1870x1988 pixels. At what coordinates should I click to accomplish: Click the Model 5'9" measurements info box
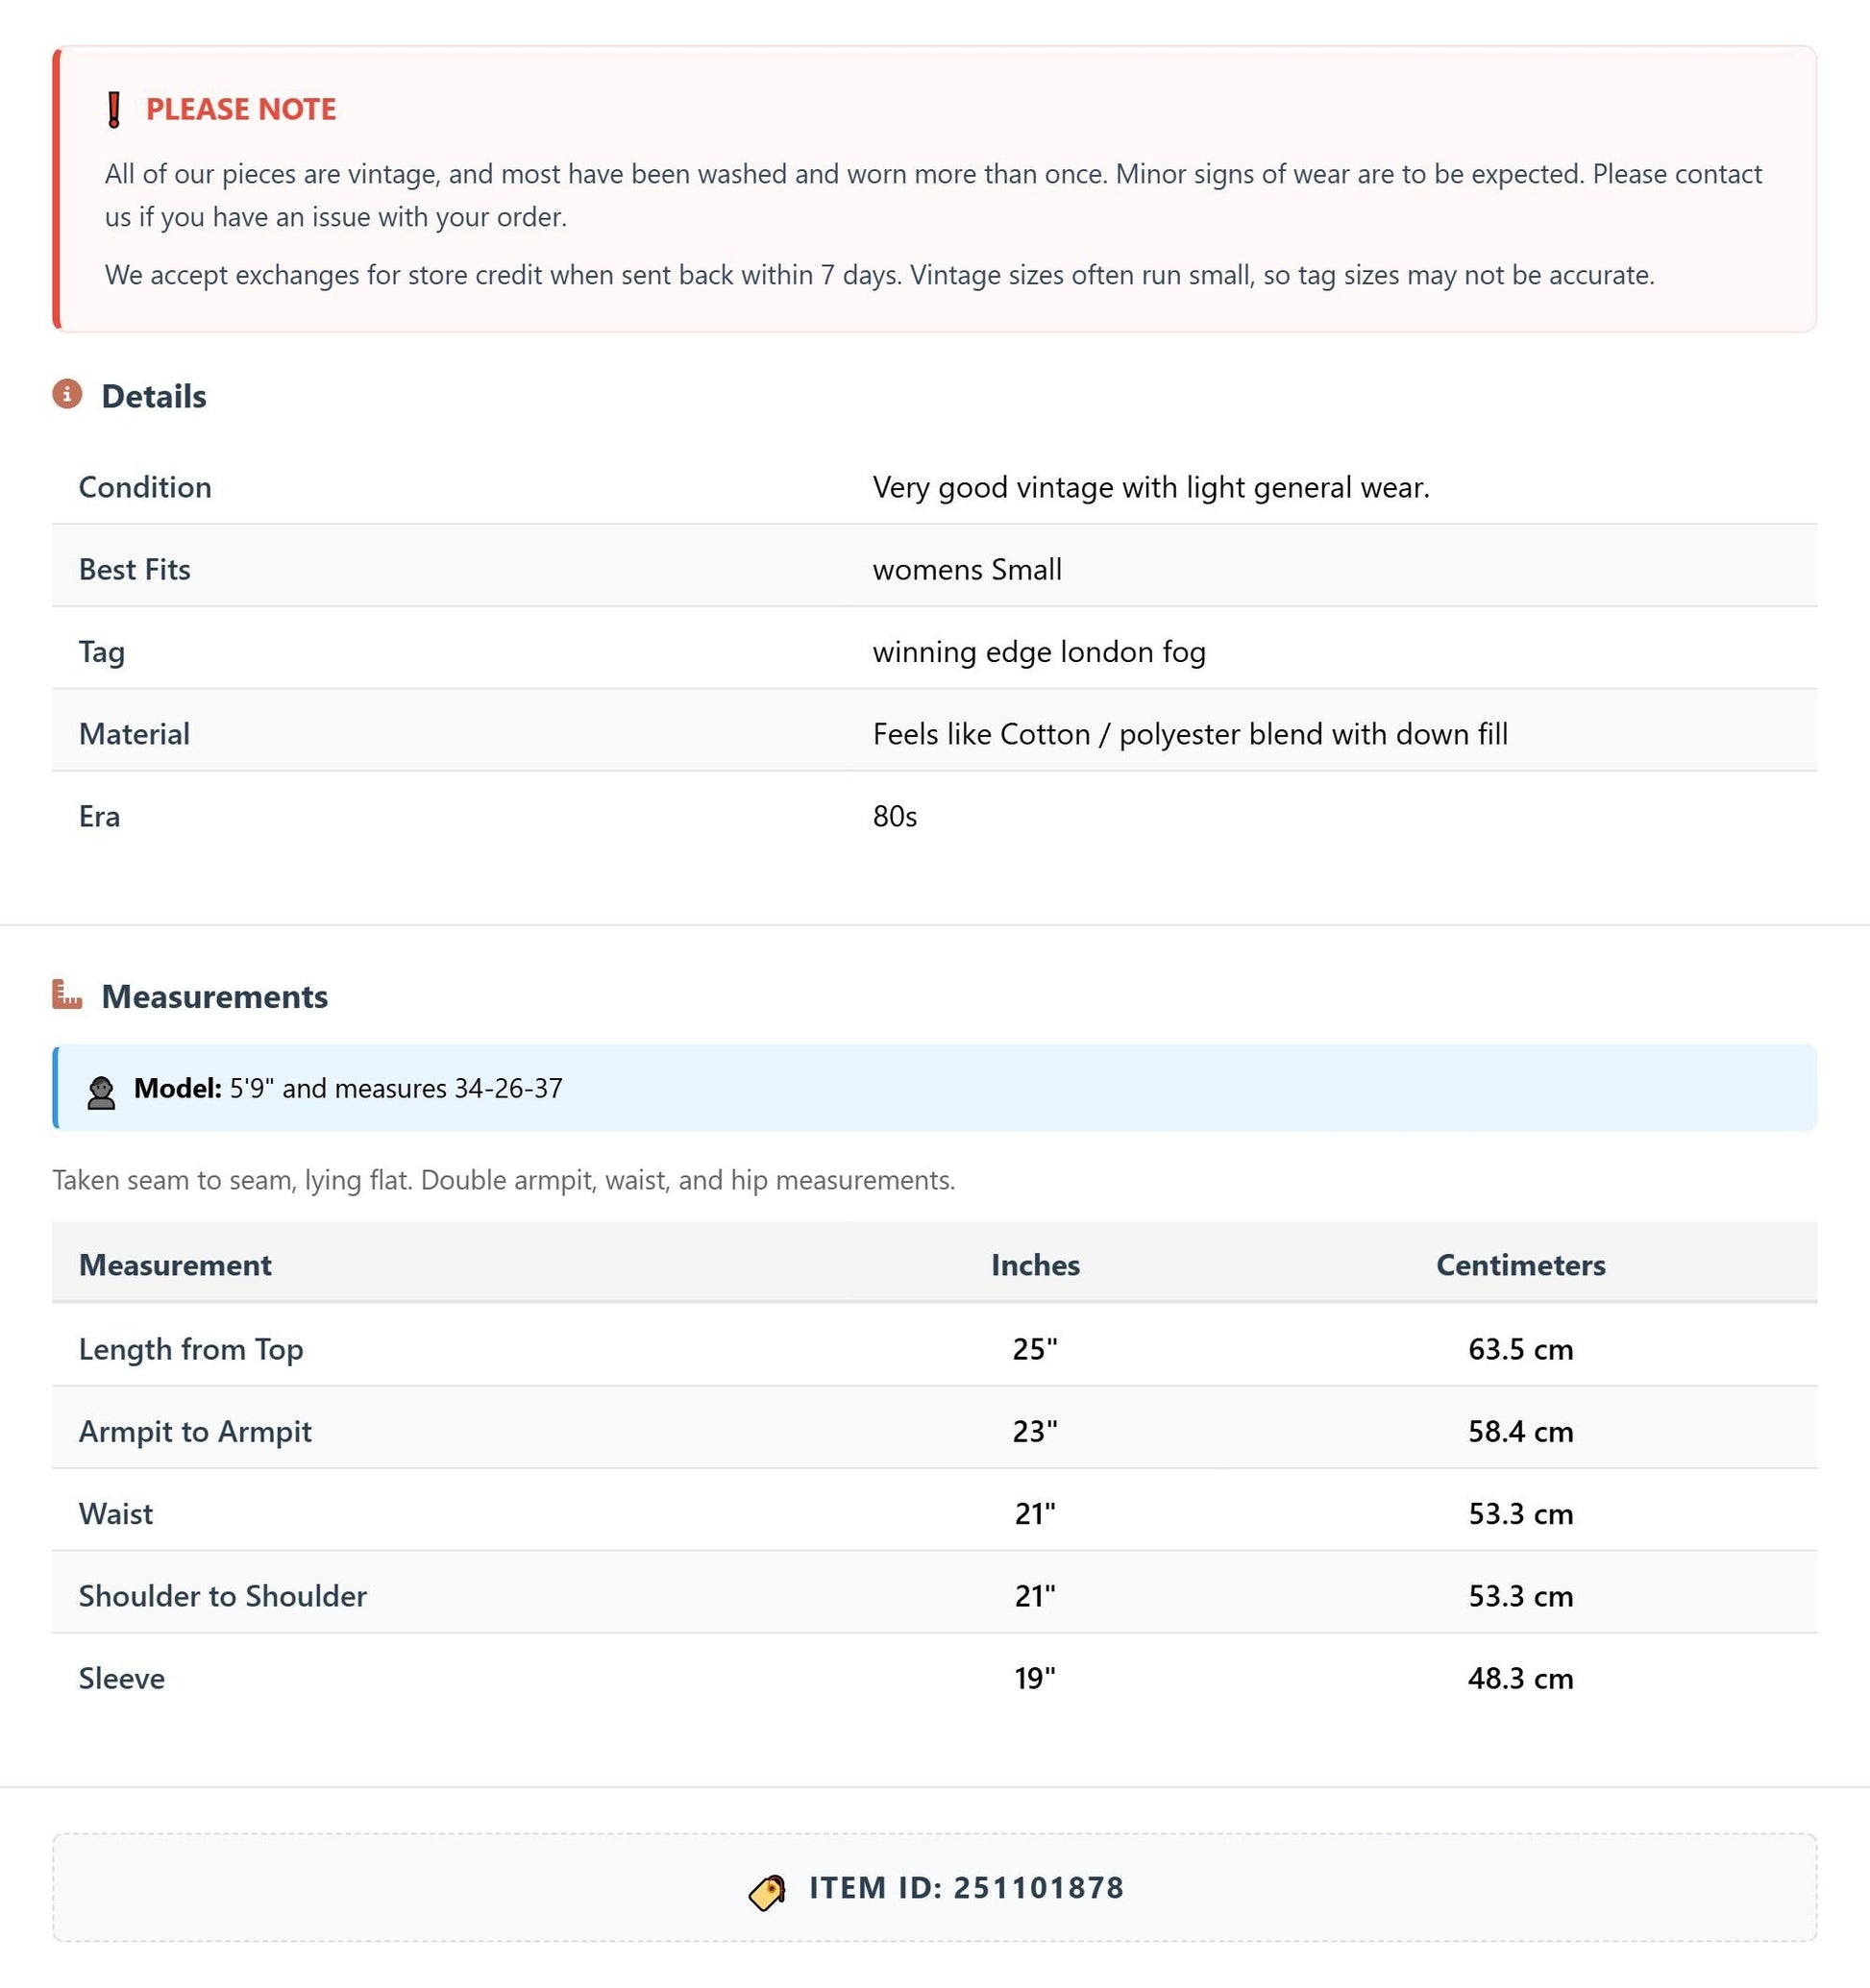935,1088
